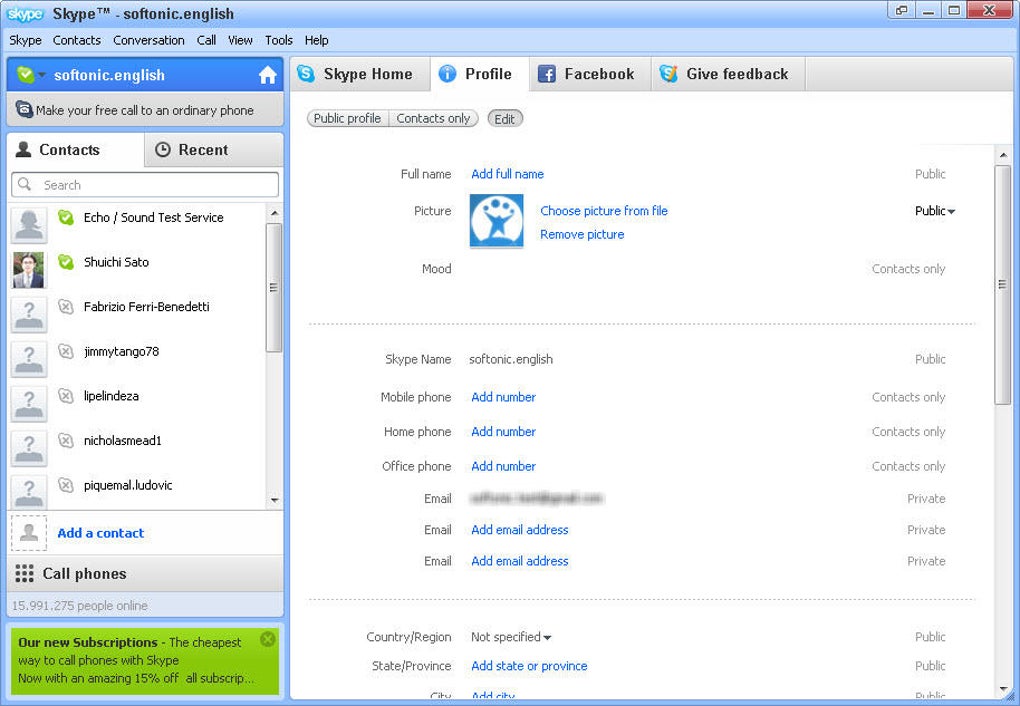1020x706 pixels.
Task: Click the Echo / Sound Test Service avatar
Action: 29,224
